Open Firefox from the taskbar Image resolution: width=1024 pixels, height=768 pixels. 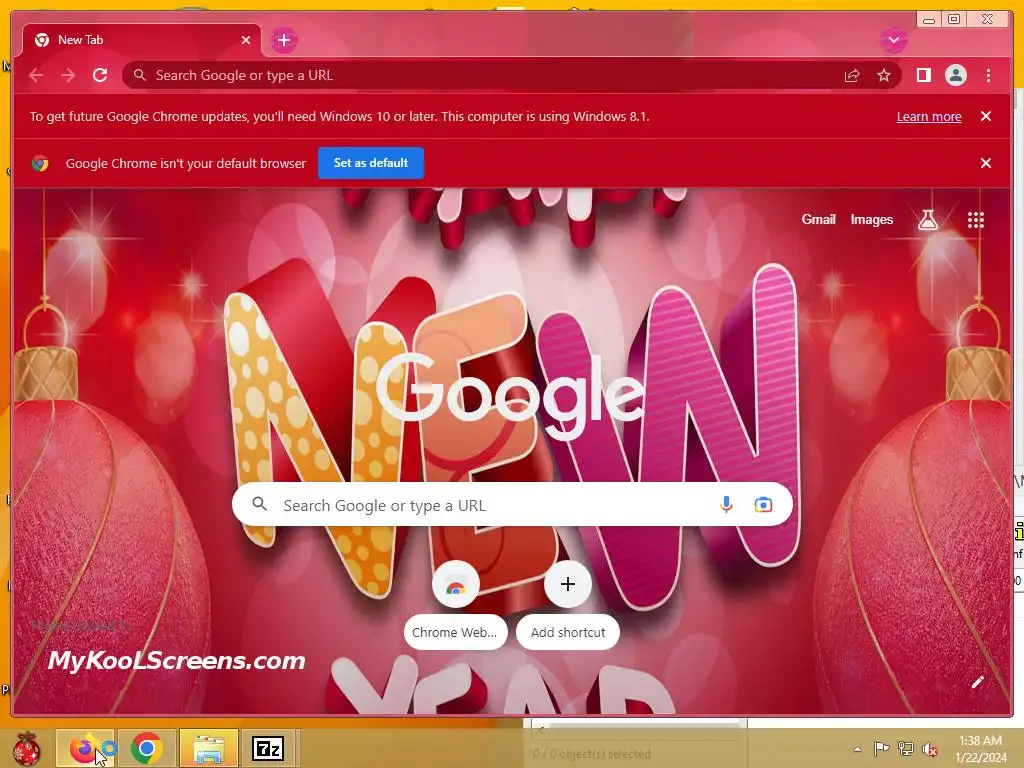(86, 748)
